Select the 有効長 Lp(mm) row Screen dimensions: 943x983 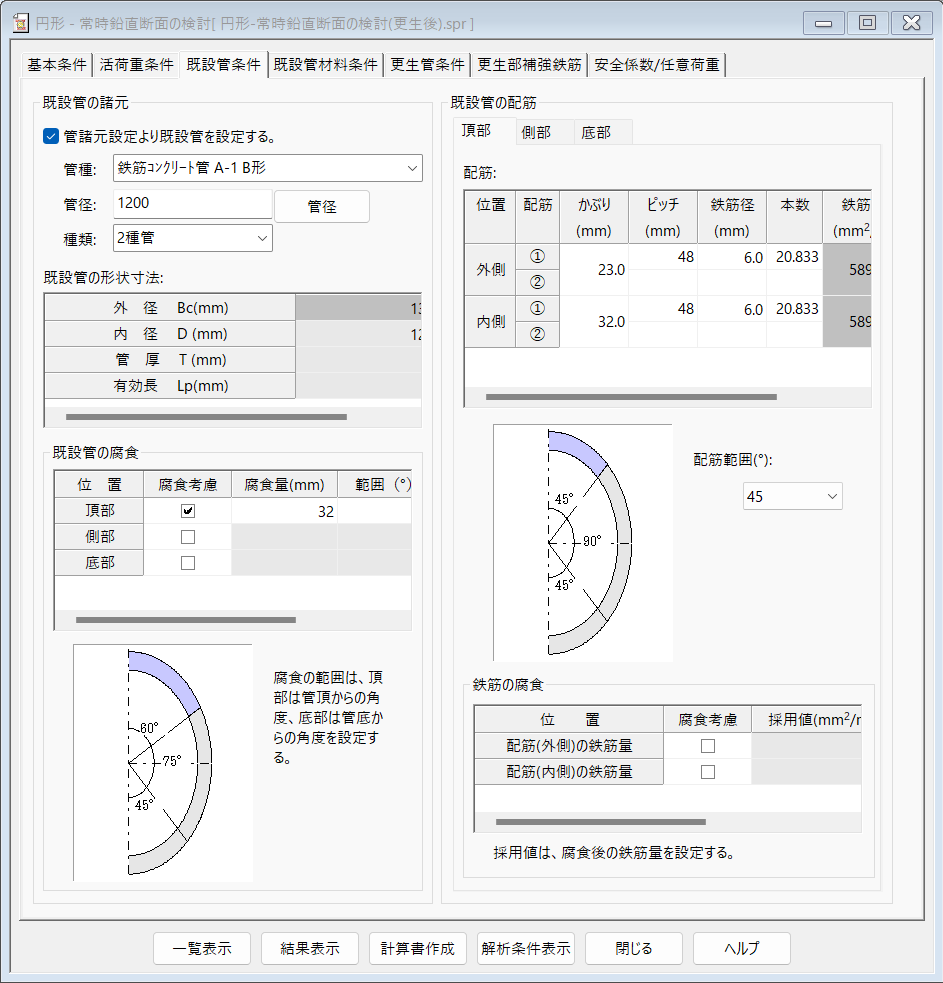(x=233, y=386)
